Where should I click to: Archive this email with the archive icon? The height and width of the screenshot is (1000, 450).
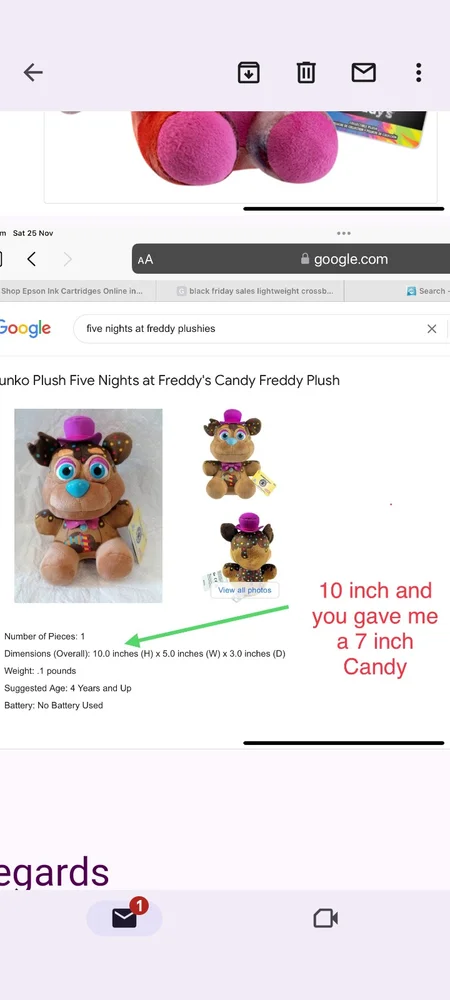pos(249,73)
